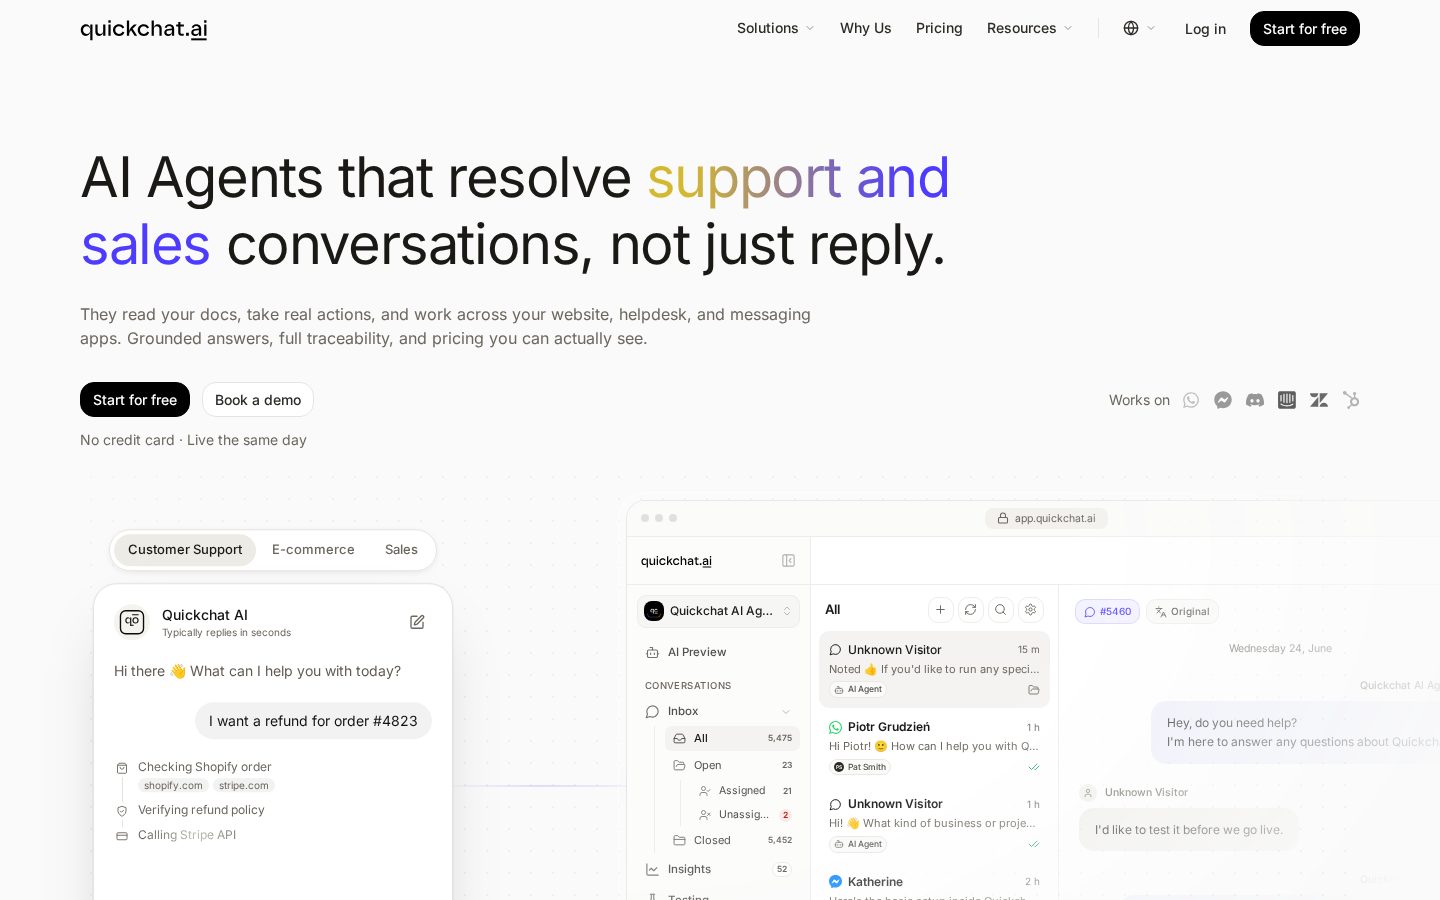
Task: Collapse the Inbox chevron
Action: pos(786,712)
